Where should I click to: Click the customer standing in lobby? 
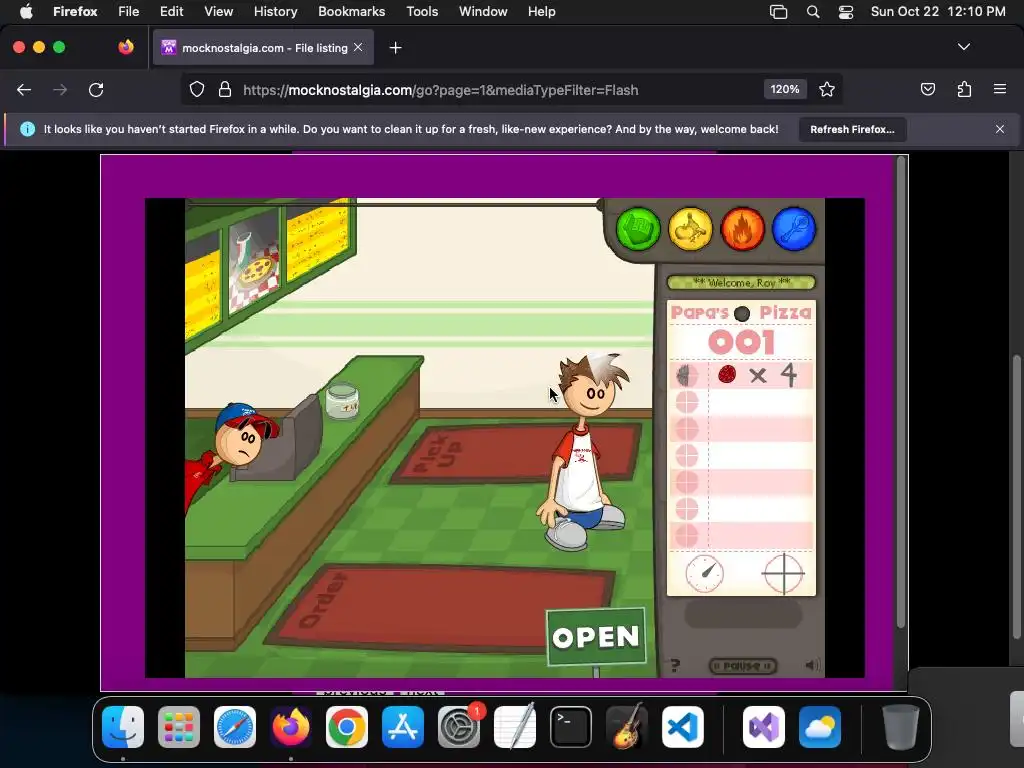click(x=583, y=451)
